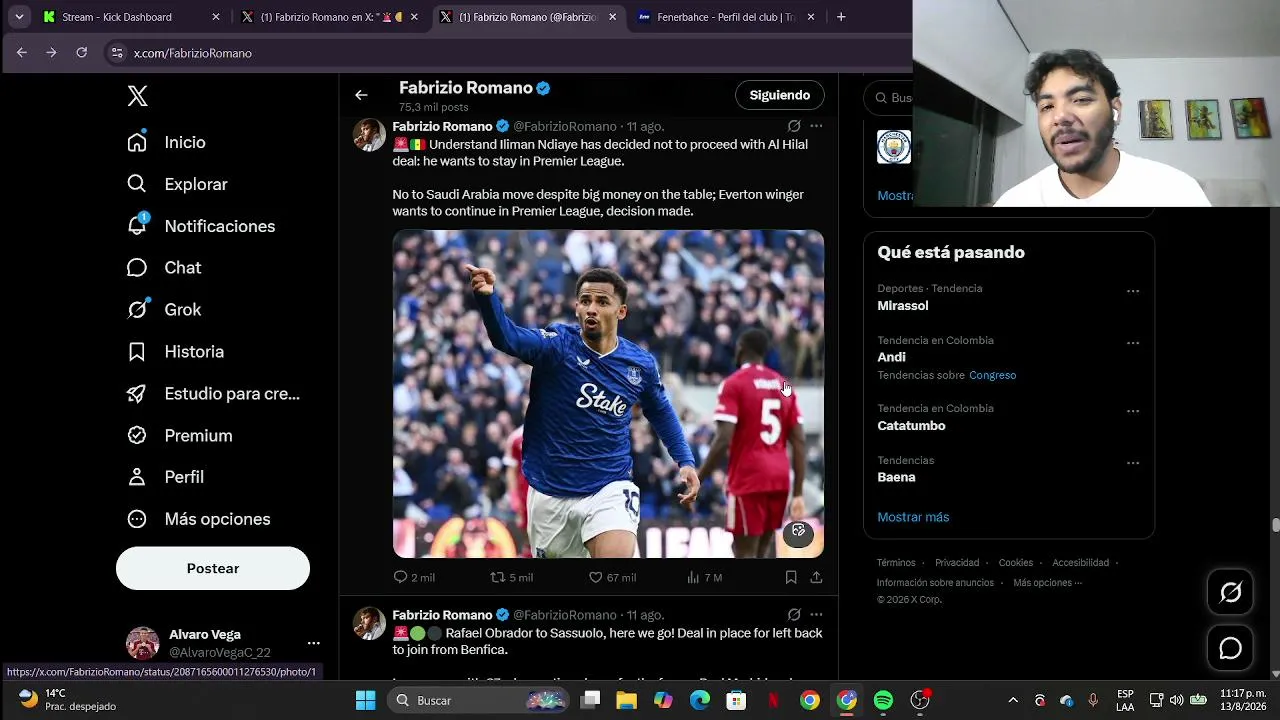The image size is (1280, 720).
Task: Open Netflix from the taskbar
Action: point(773,700)
